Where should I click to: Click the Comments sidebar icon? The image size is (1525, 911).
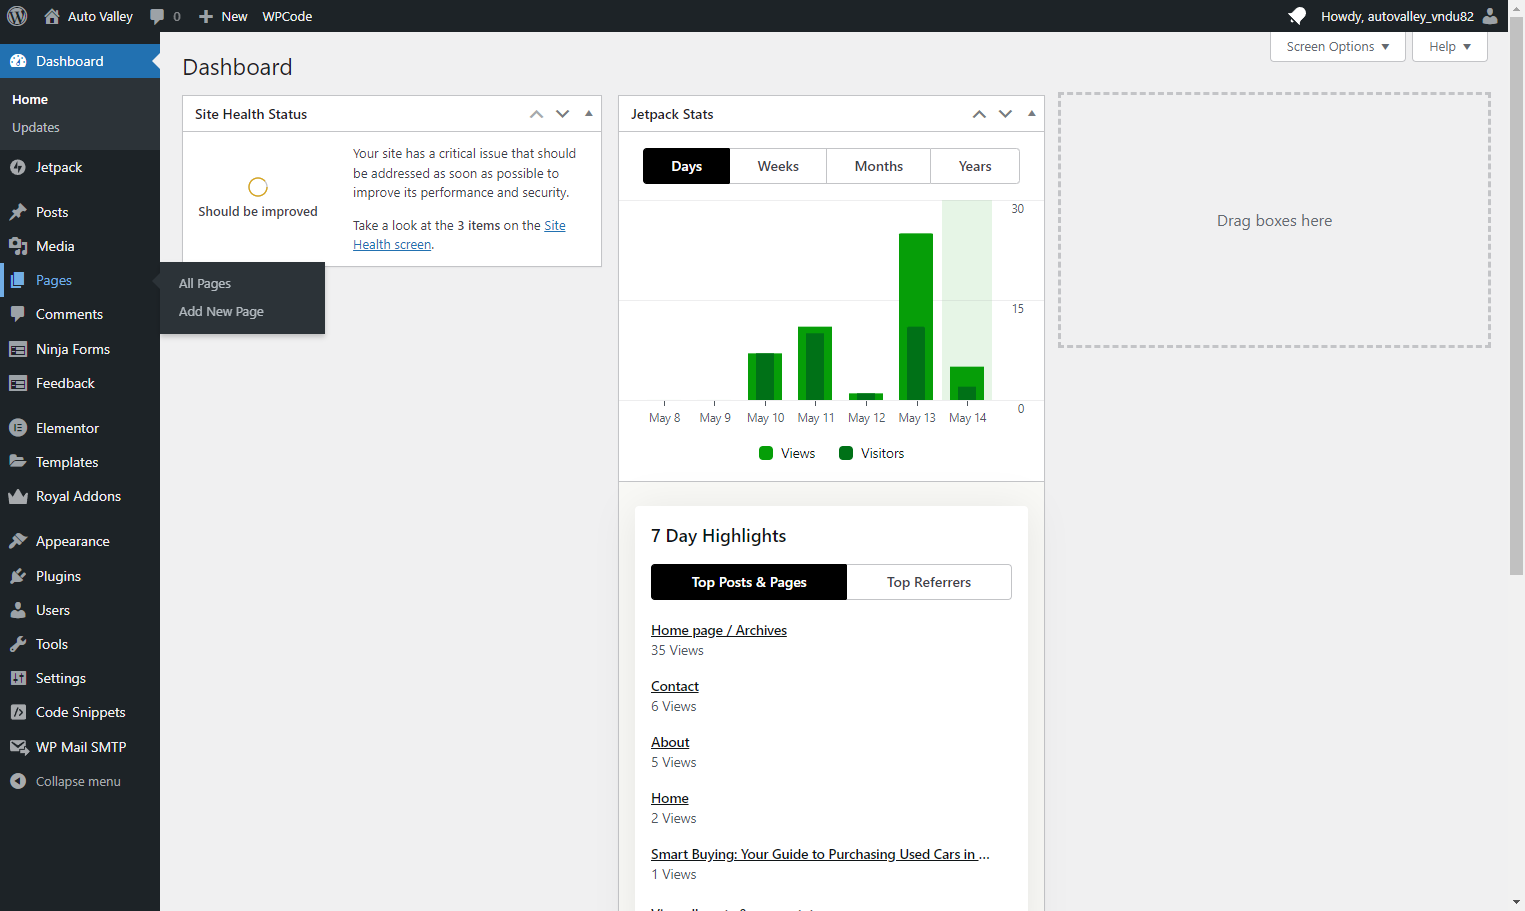18,314
